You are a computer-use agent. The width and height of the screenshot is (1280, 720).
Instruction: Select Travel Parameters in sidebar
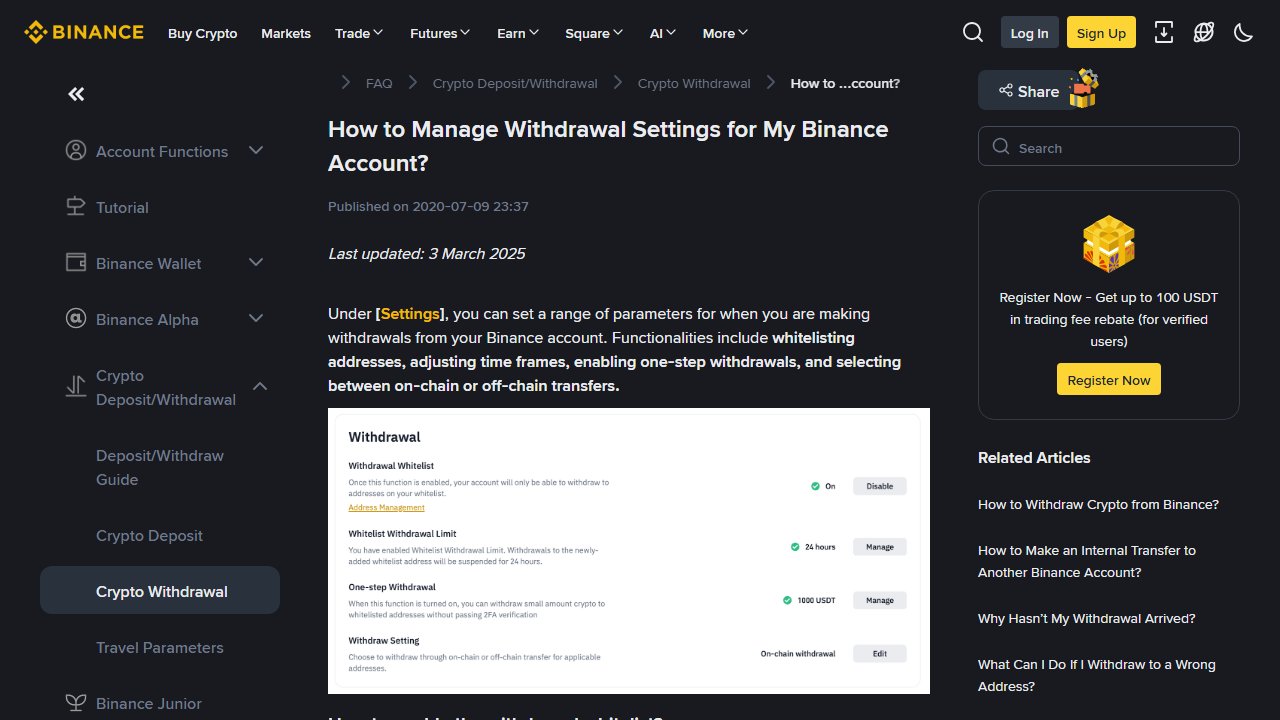(x=160, y=647)
